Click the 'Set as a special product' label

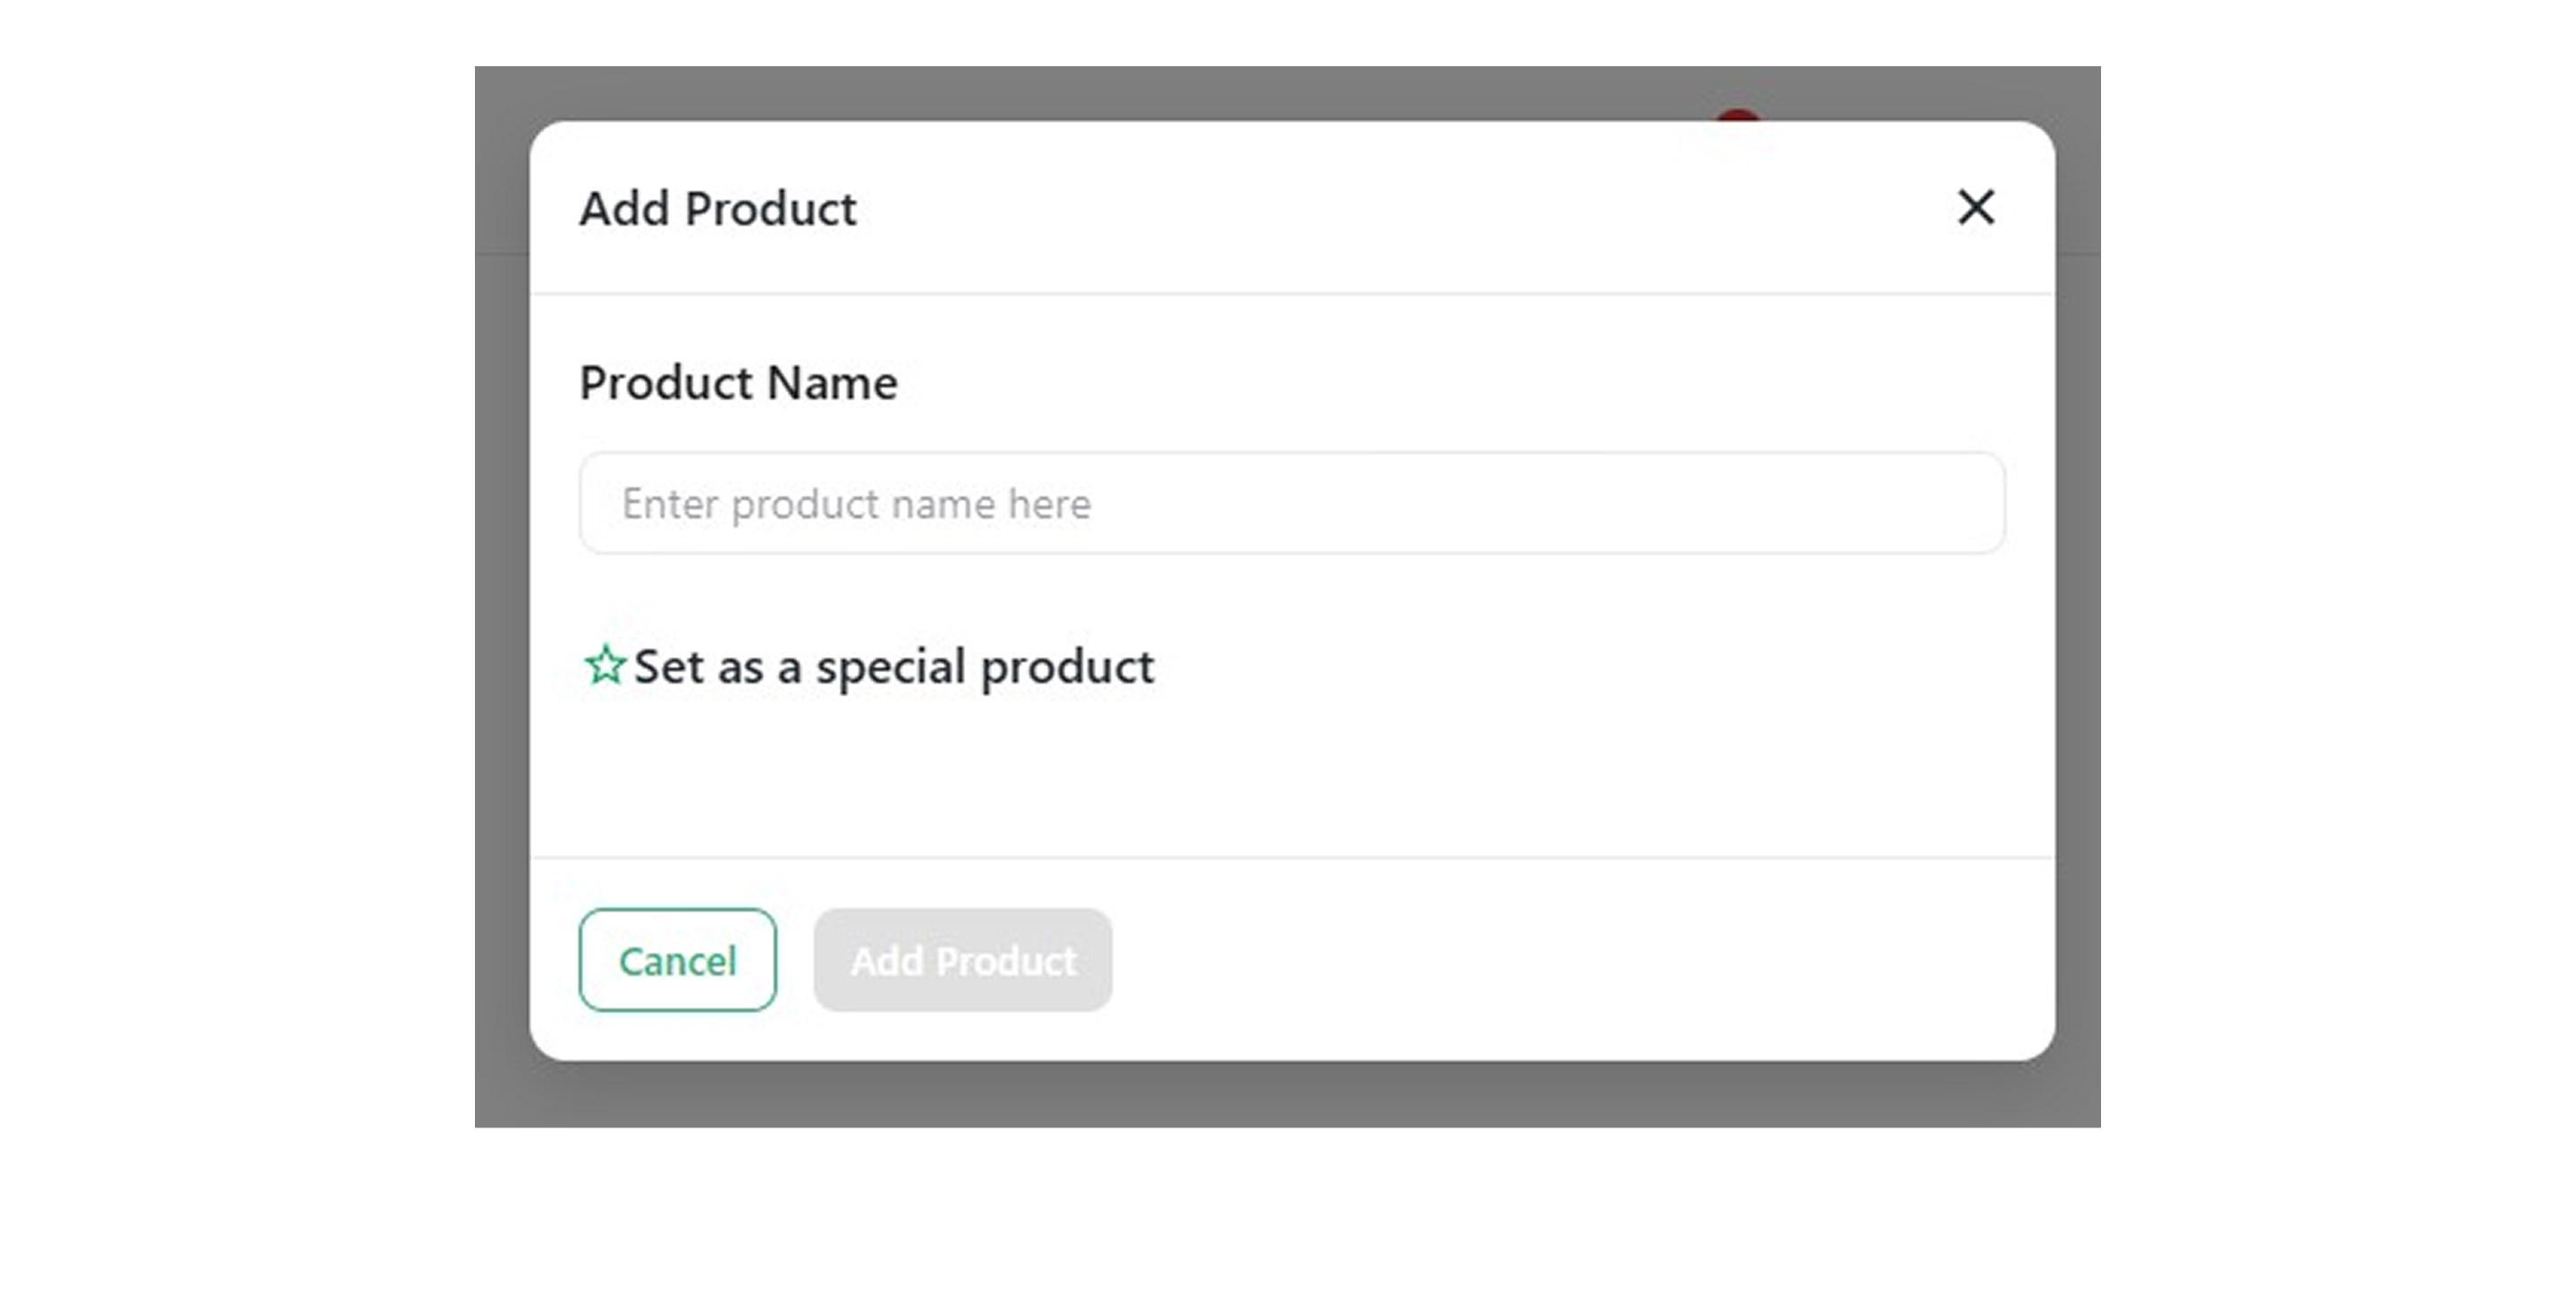pyautogui.click(x=893, y=667)
